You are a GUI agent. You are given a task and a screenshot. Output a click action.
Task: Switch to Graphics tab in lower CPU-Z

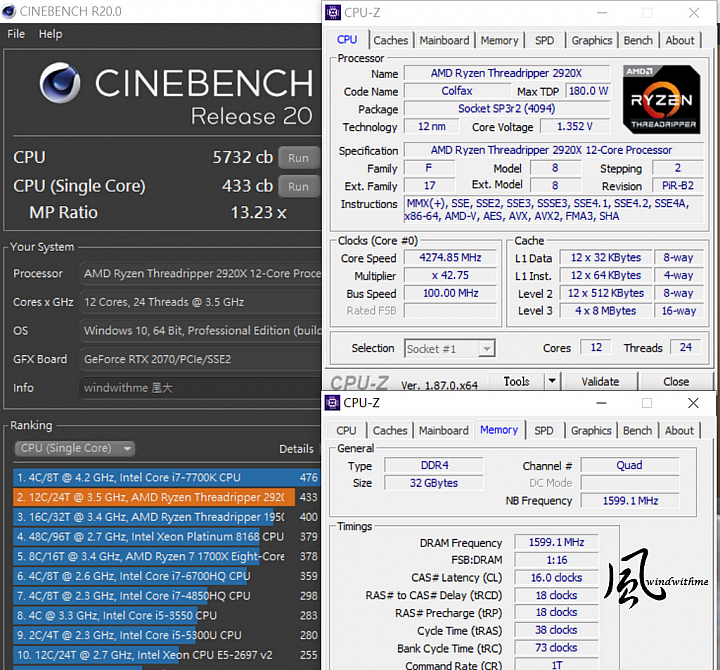point(591,431)
